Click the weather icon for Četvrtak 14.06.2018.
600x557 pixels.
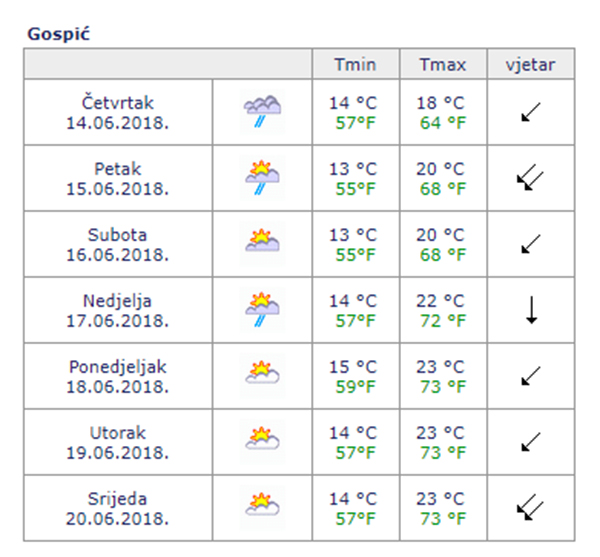[262, 112]
